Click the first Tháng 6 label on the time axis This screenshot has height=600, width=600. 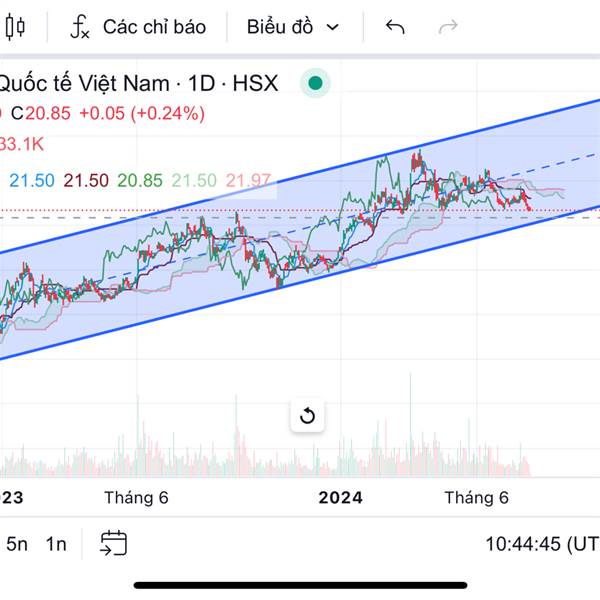136,498
